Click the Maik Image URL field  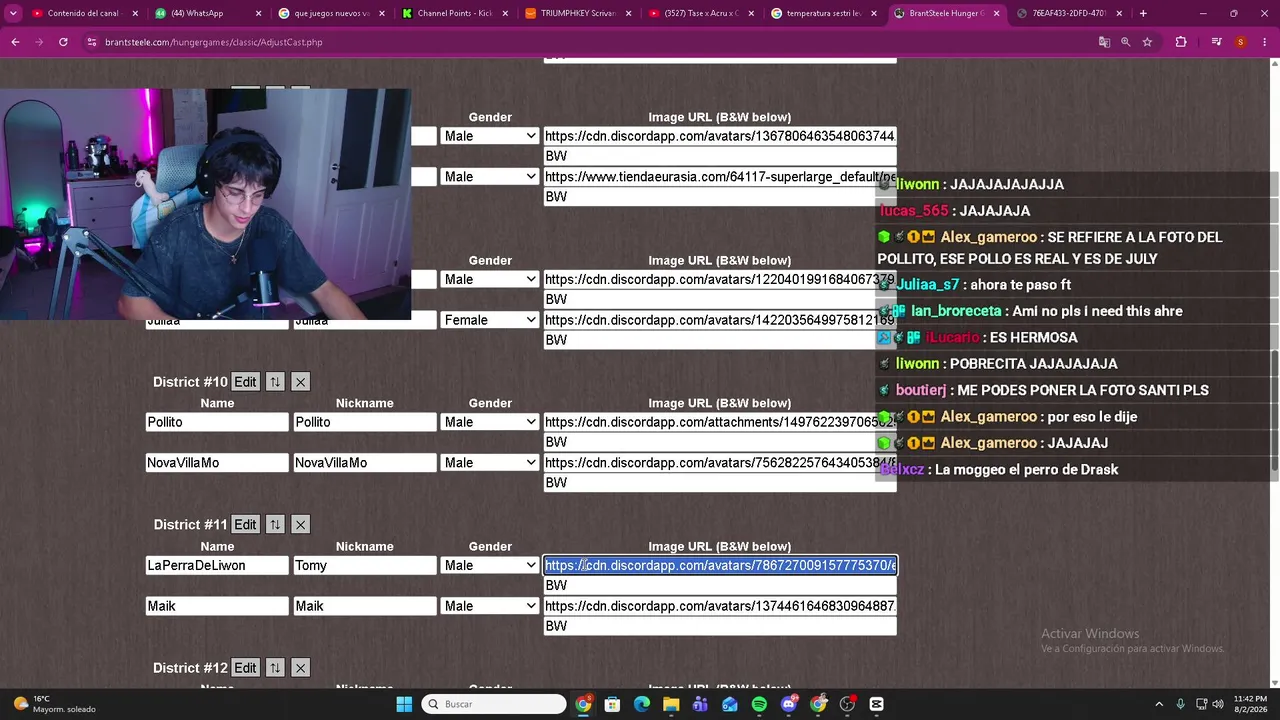pyautogui.click(x=720, y=606)
